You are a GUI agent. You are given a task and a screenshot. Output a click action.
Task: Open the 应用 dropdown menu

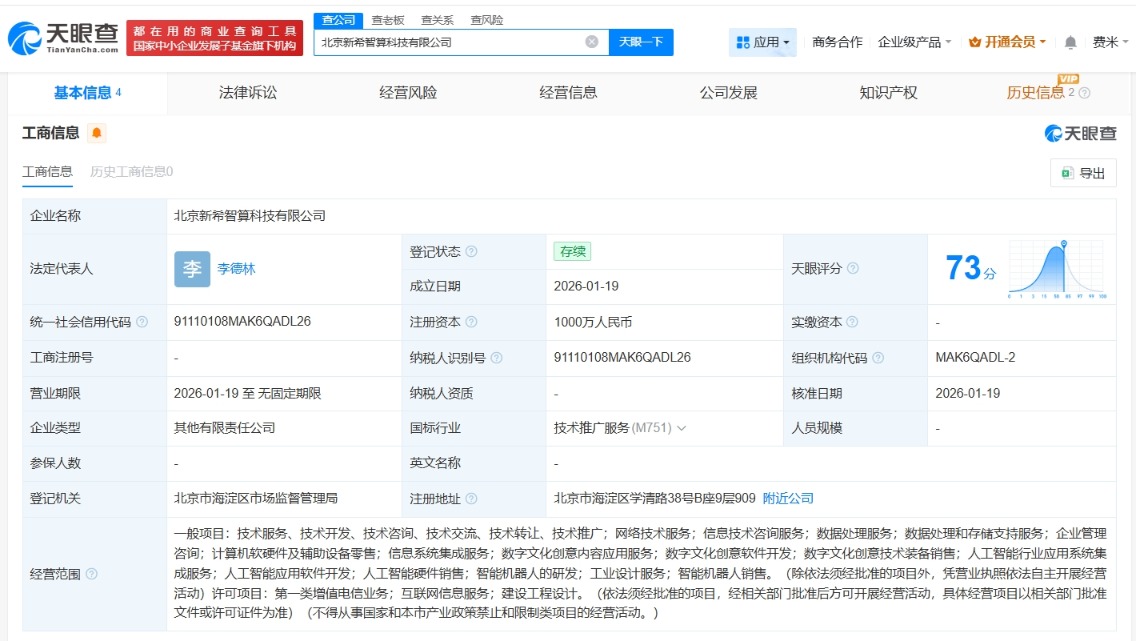point(763,42)
